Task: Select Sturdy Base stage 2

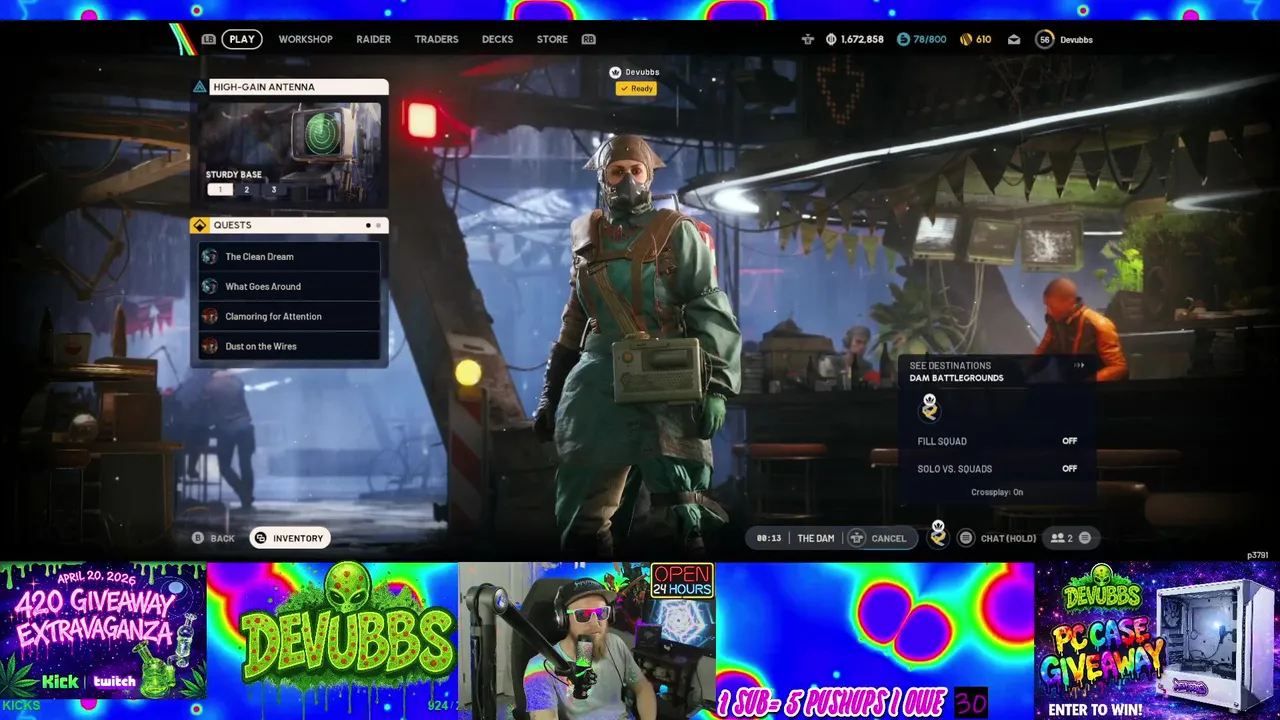Action: point(247,189)
